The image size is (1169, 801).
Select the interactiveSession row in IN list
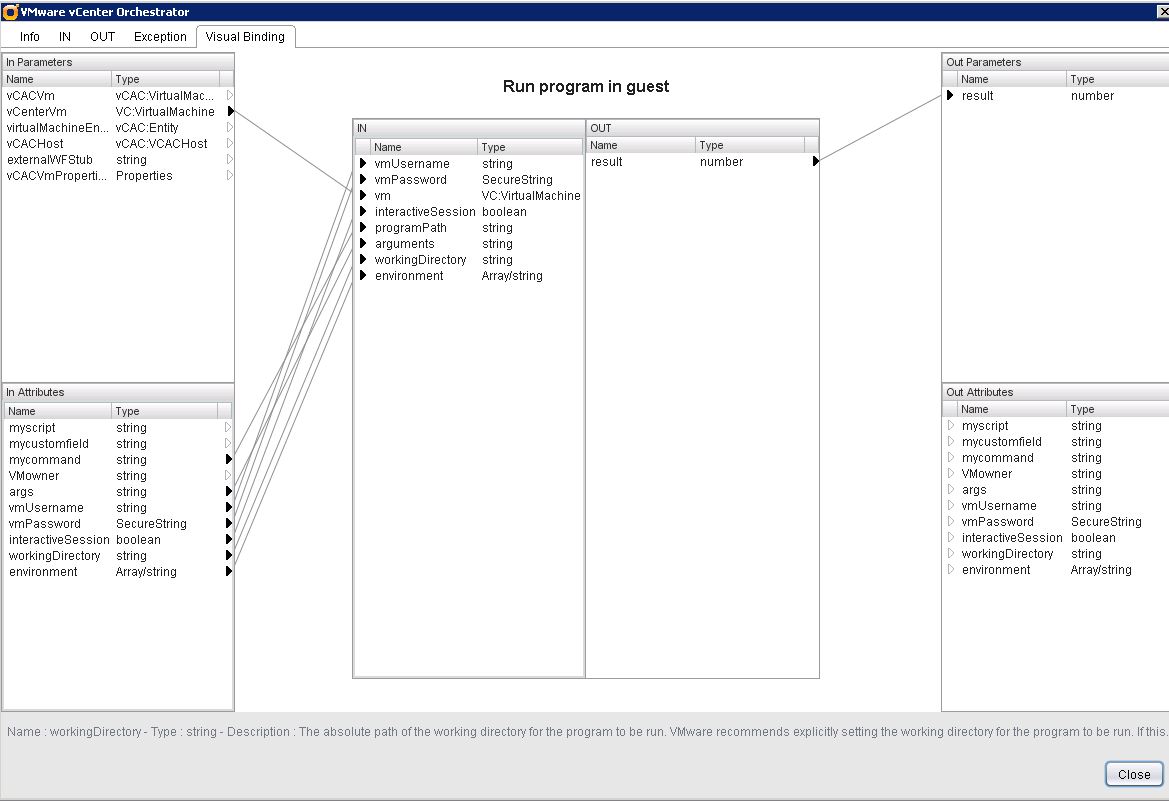(425, 212)
